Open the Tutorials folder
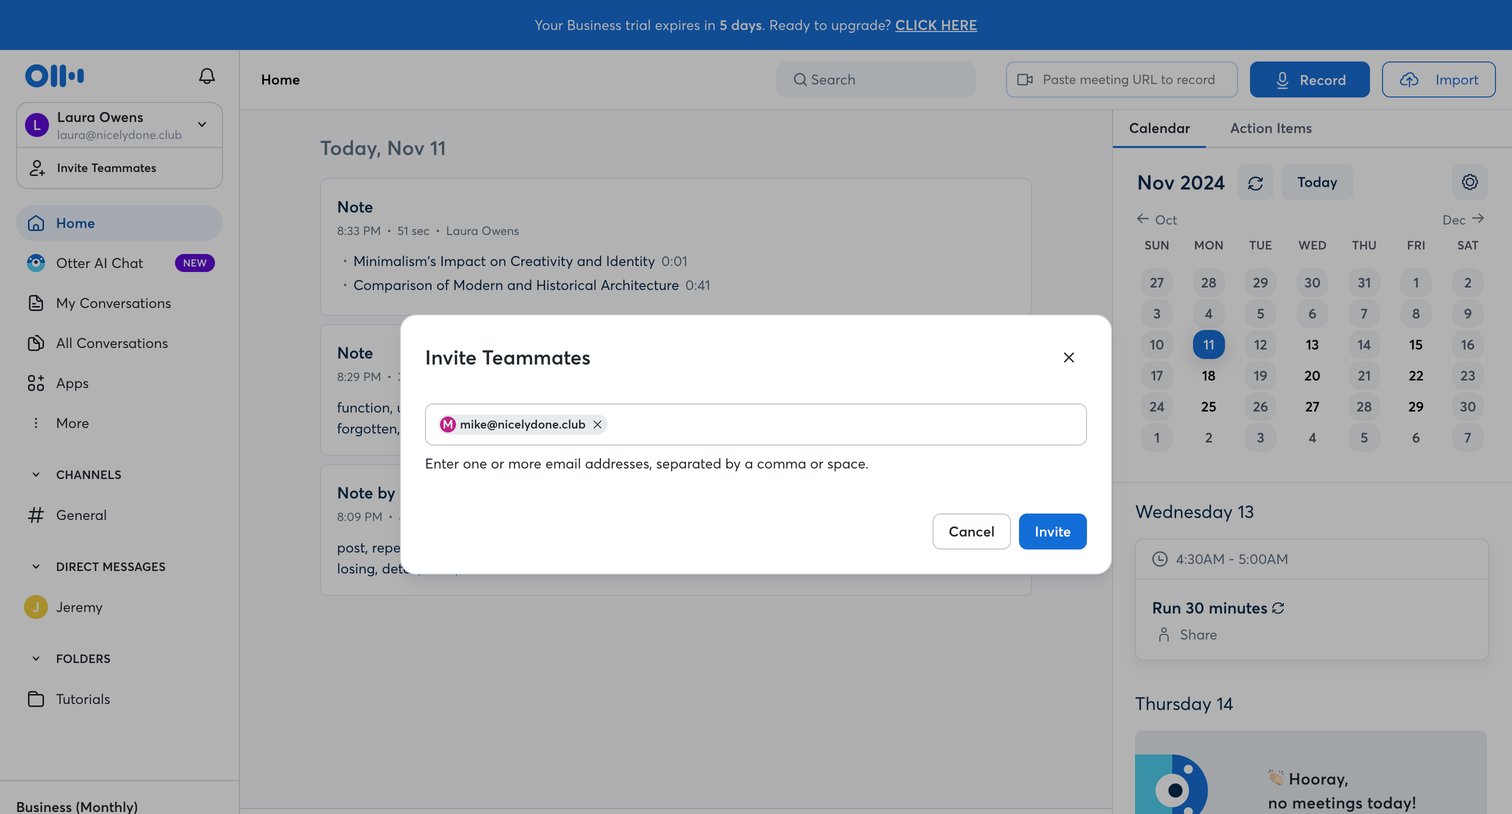The width and height of the screenshot is (1512, 814). click(119, 699)
